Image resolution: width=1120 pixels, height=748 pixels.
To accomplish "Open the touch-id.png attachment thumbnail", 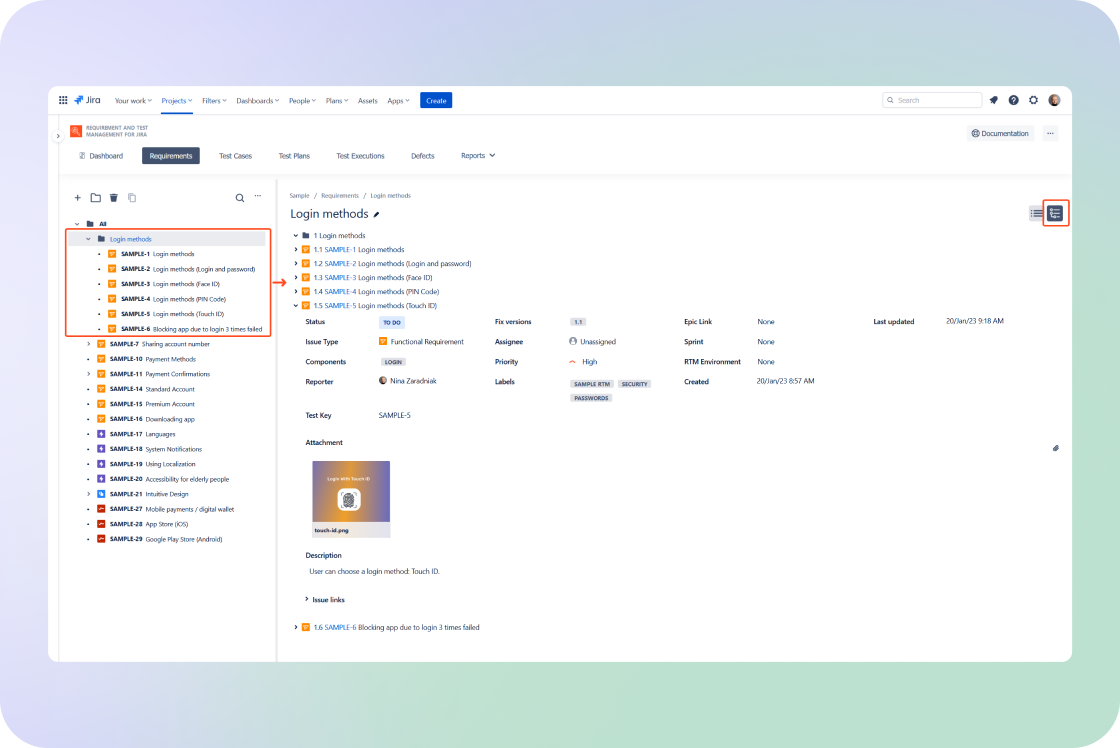I will click(351, 499).
